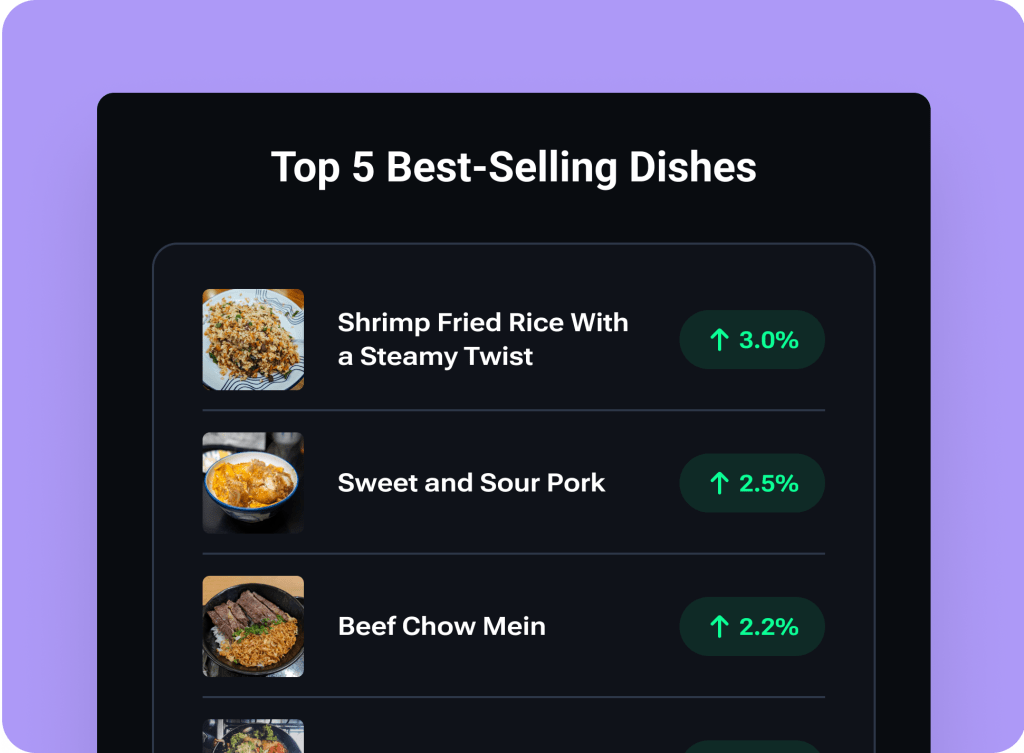Click the word "Top" in the heading
Viewport: 1024px width, 753px height.
[304, 167]
